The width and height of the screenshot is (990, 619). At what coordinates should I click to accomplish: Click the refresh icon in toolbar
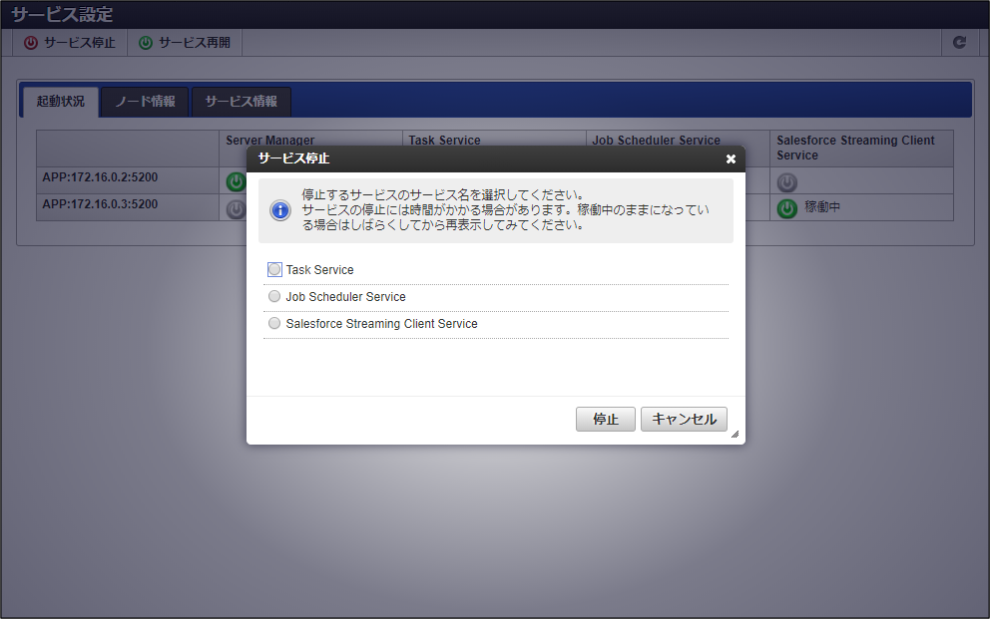(959, 42)
